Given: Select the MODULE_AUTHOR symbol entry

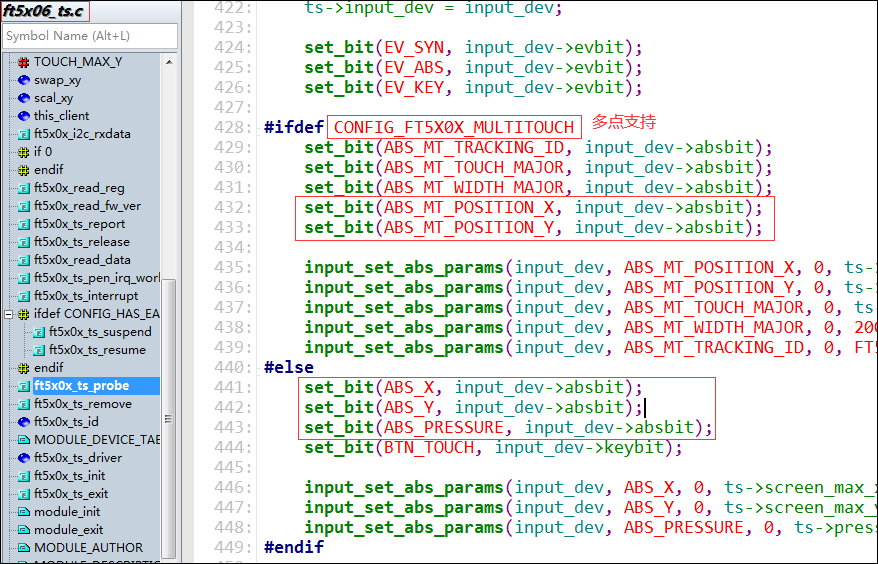Looking at the screenshot, I should 88,548.
